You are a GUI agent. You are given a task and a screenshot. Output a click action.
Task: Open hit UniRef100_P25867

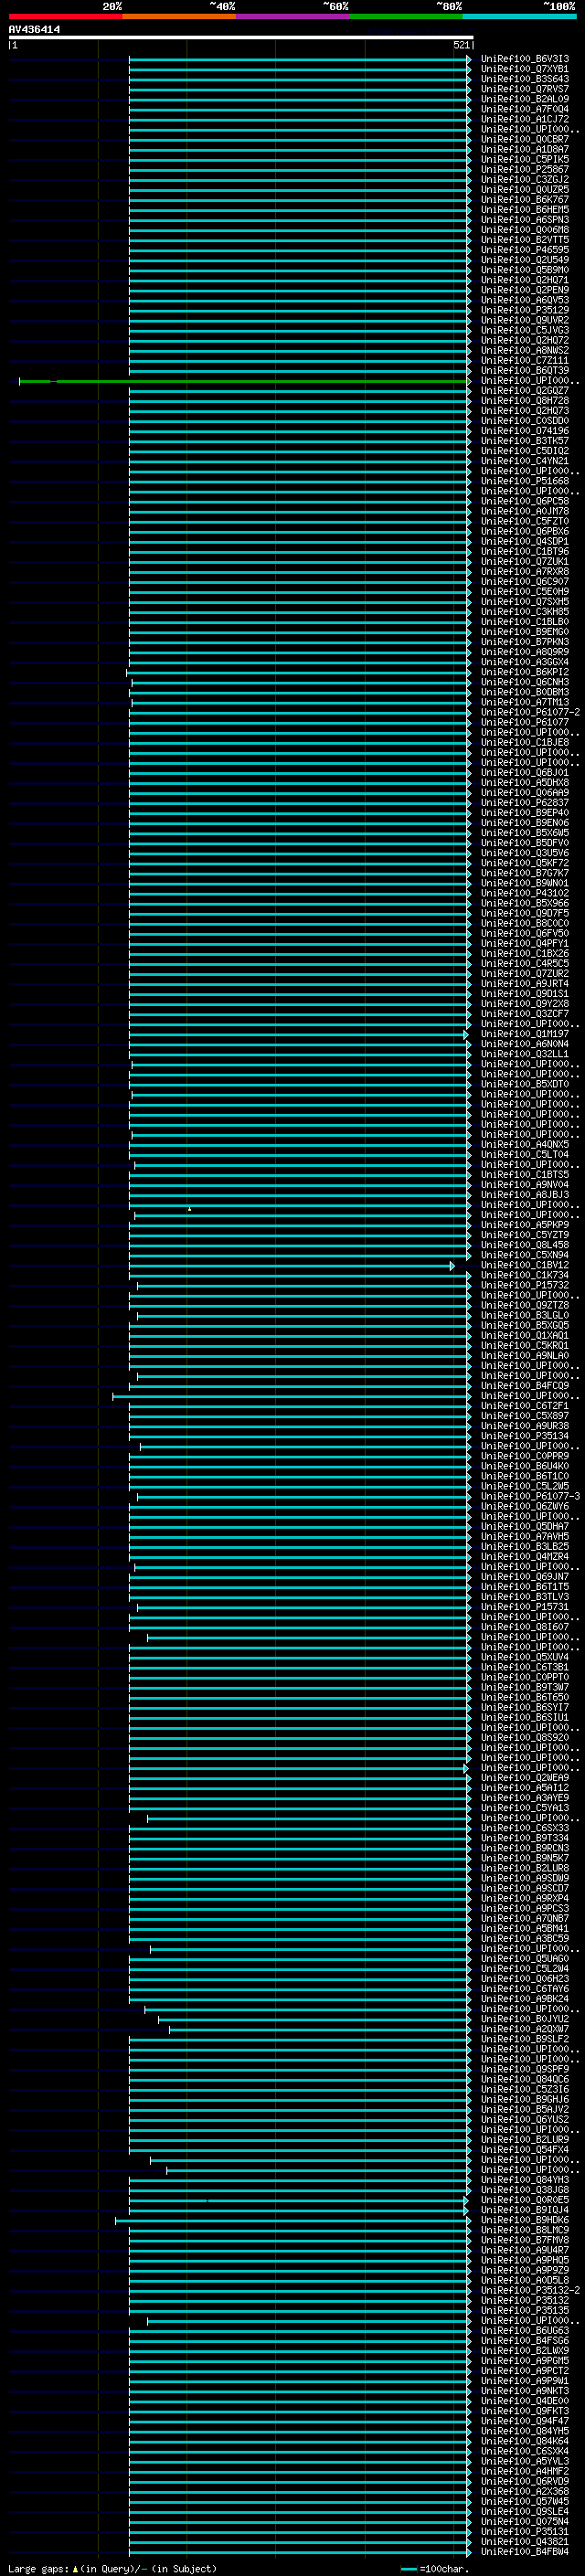tap(525, 170)
